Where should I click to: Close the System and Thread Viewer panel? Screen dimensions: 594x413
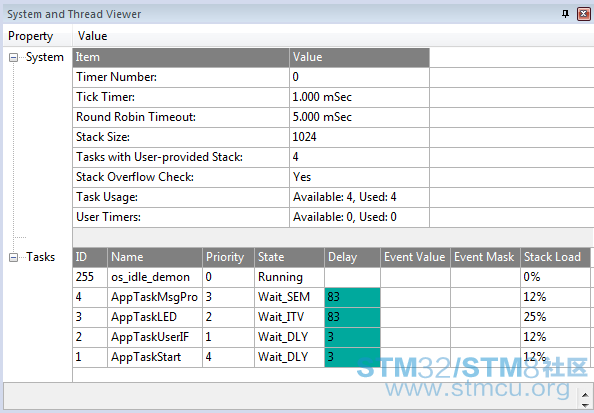(583, 14)
